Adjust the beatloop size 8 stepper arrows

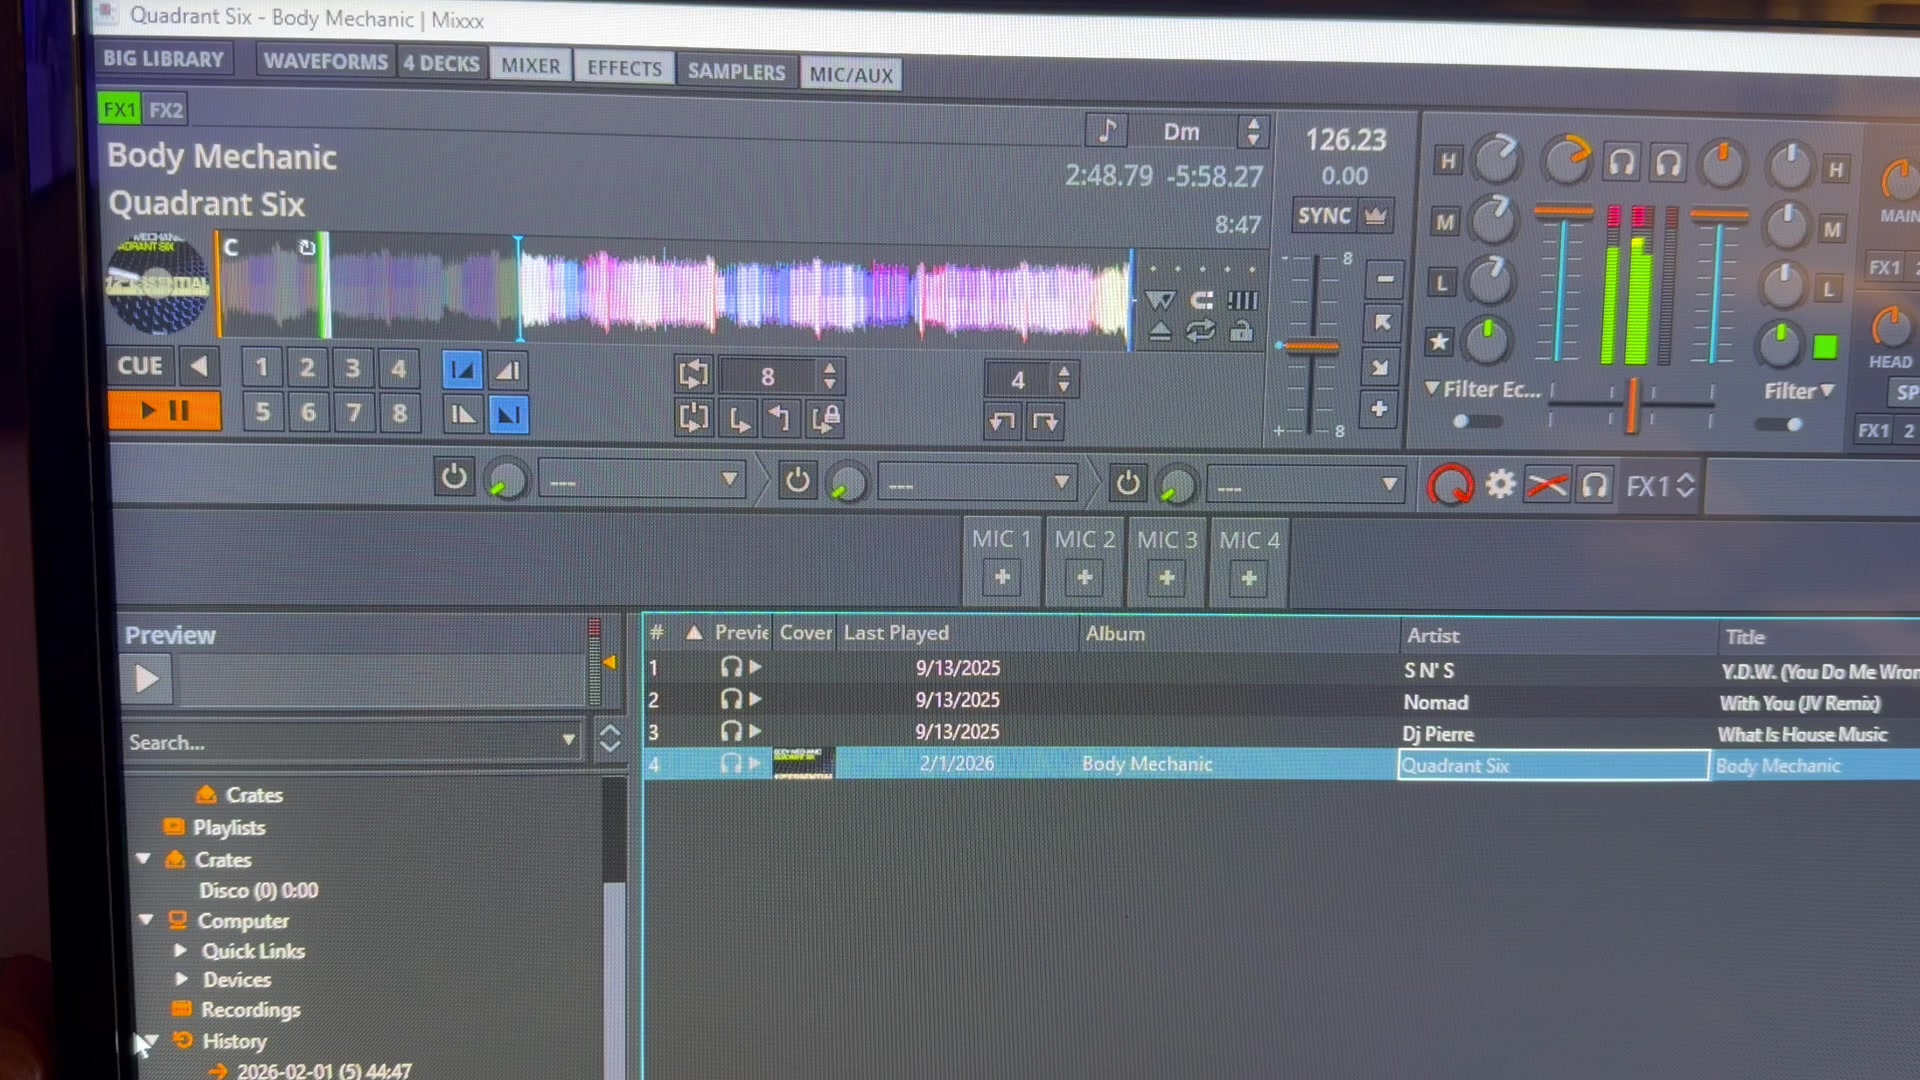click(829, 376)
